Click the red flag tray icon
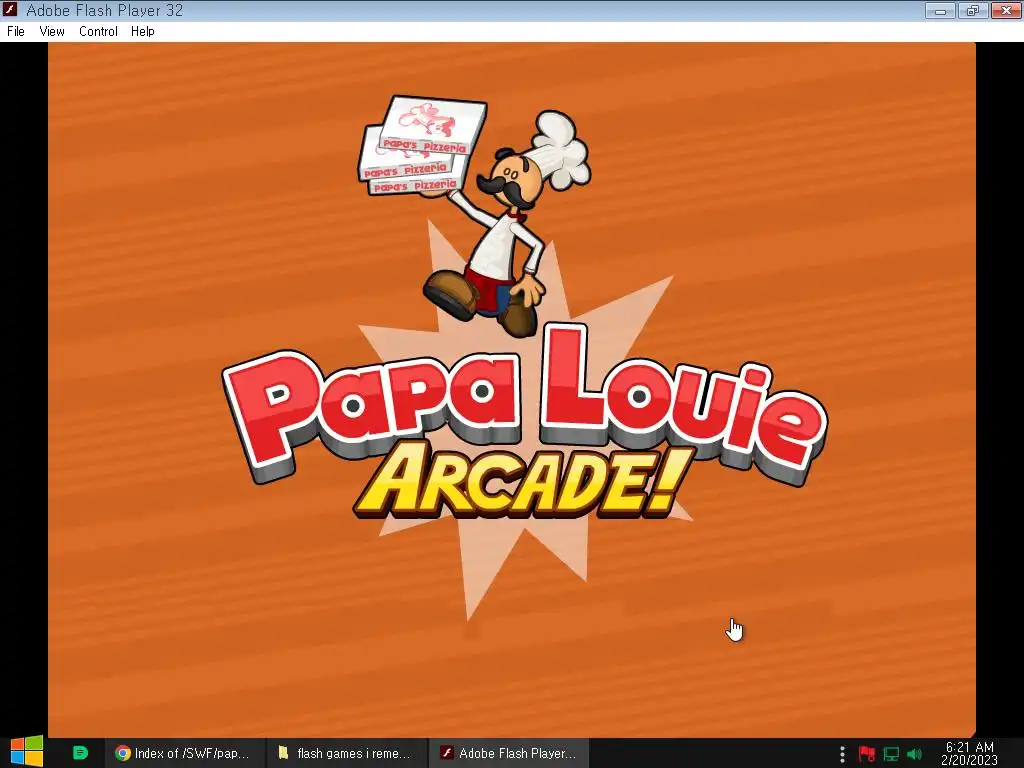This screenshot has height=768, width=1024. click(867, 754)
